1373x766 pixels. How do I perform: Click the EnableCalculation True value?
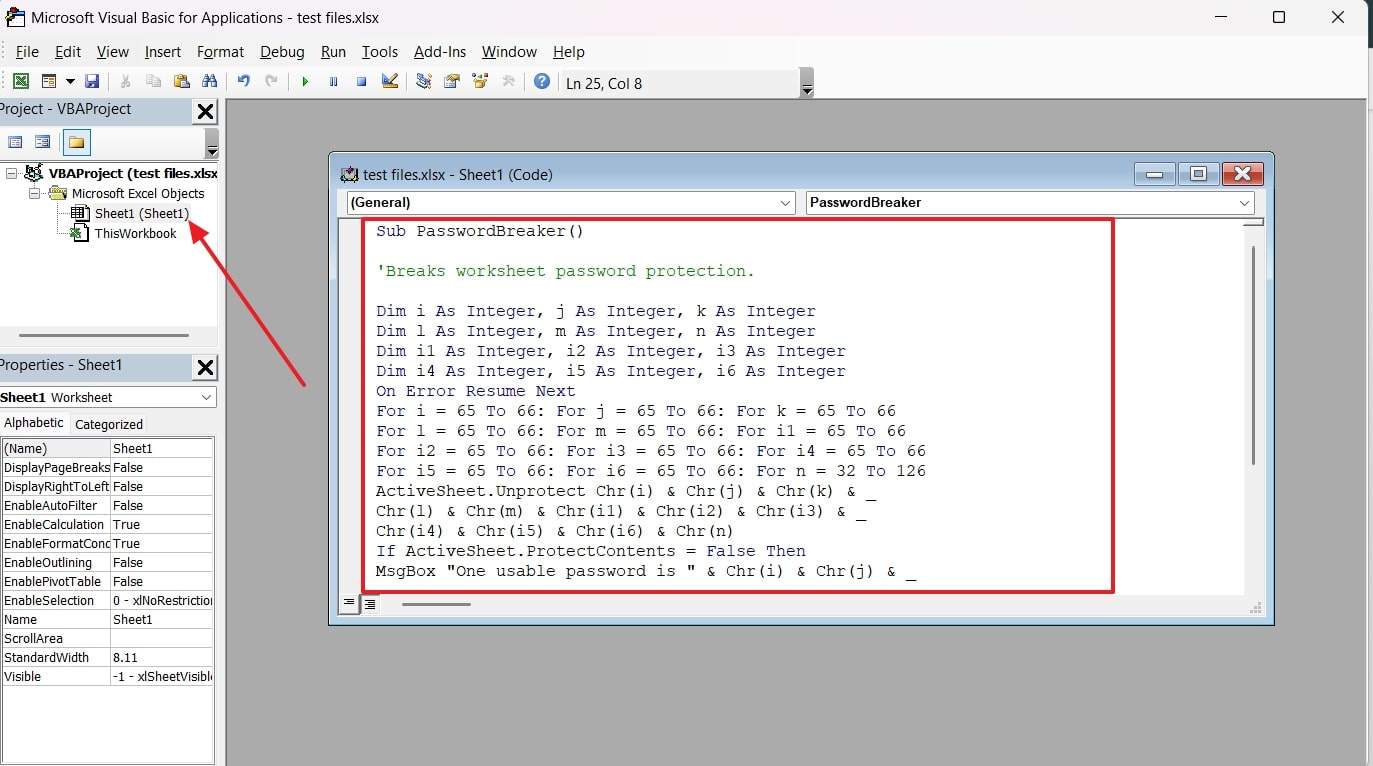161,525
